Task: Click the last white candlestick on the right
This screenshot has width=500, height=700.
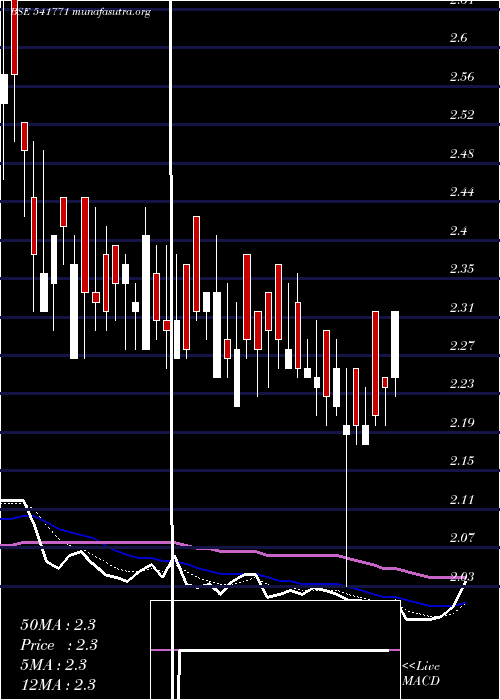Action: click(395, 345)
